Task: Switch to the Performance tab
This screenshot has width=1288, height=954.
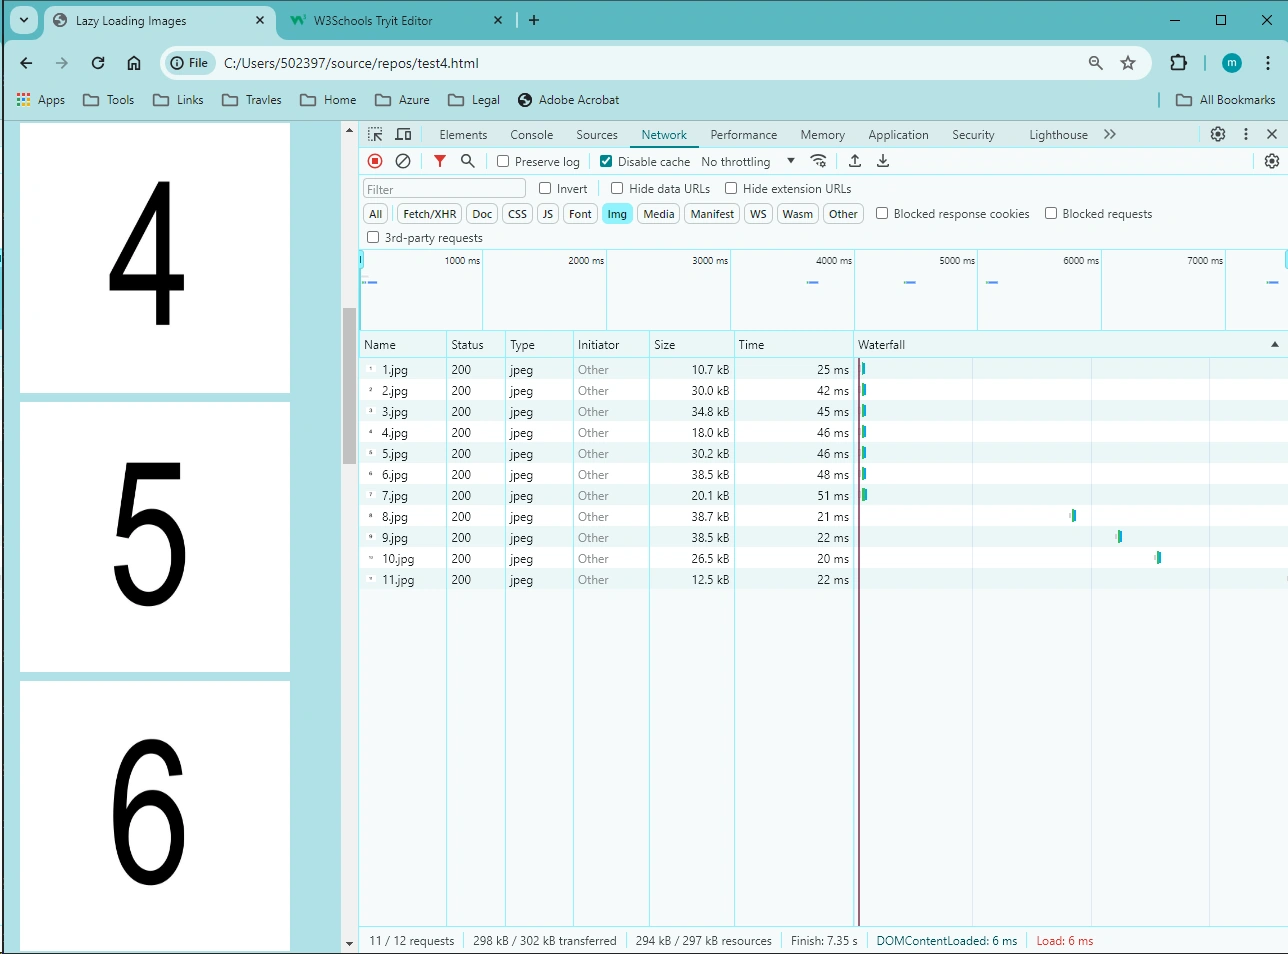Action: [x=743, y=135]
